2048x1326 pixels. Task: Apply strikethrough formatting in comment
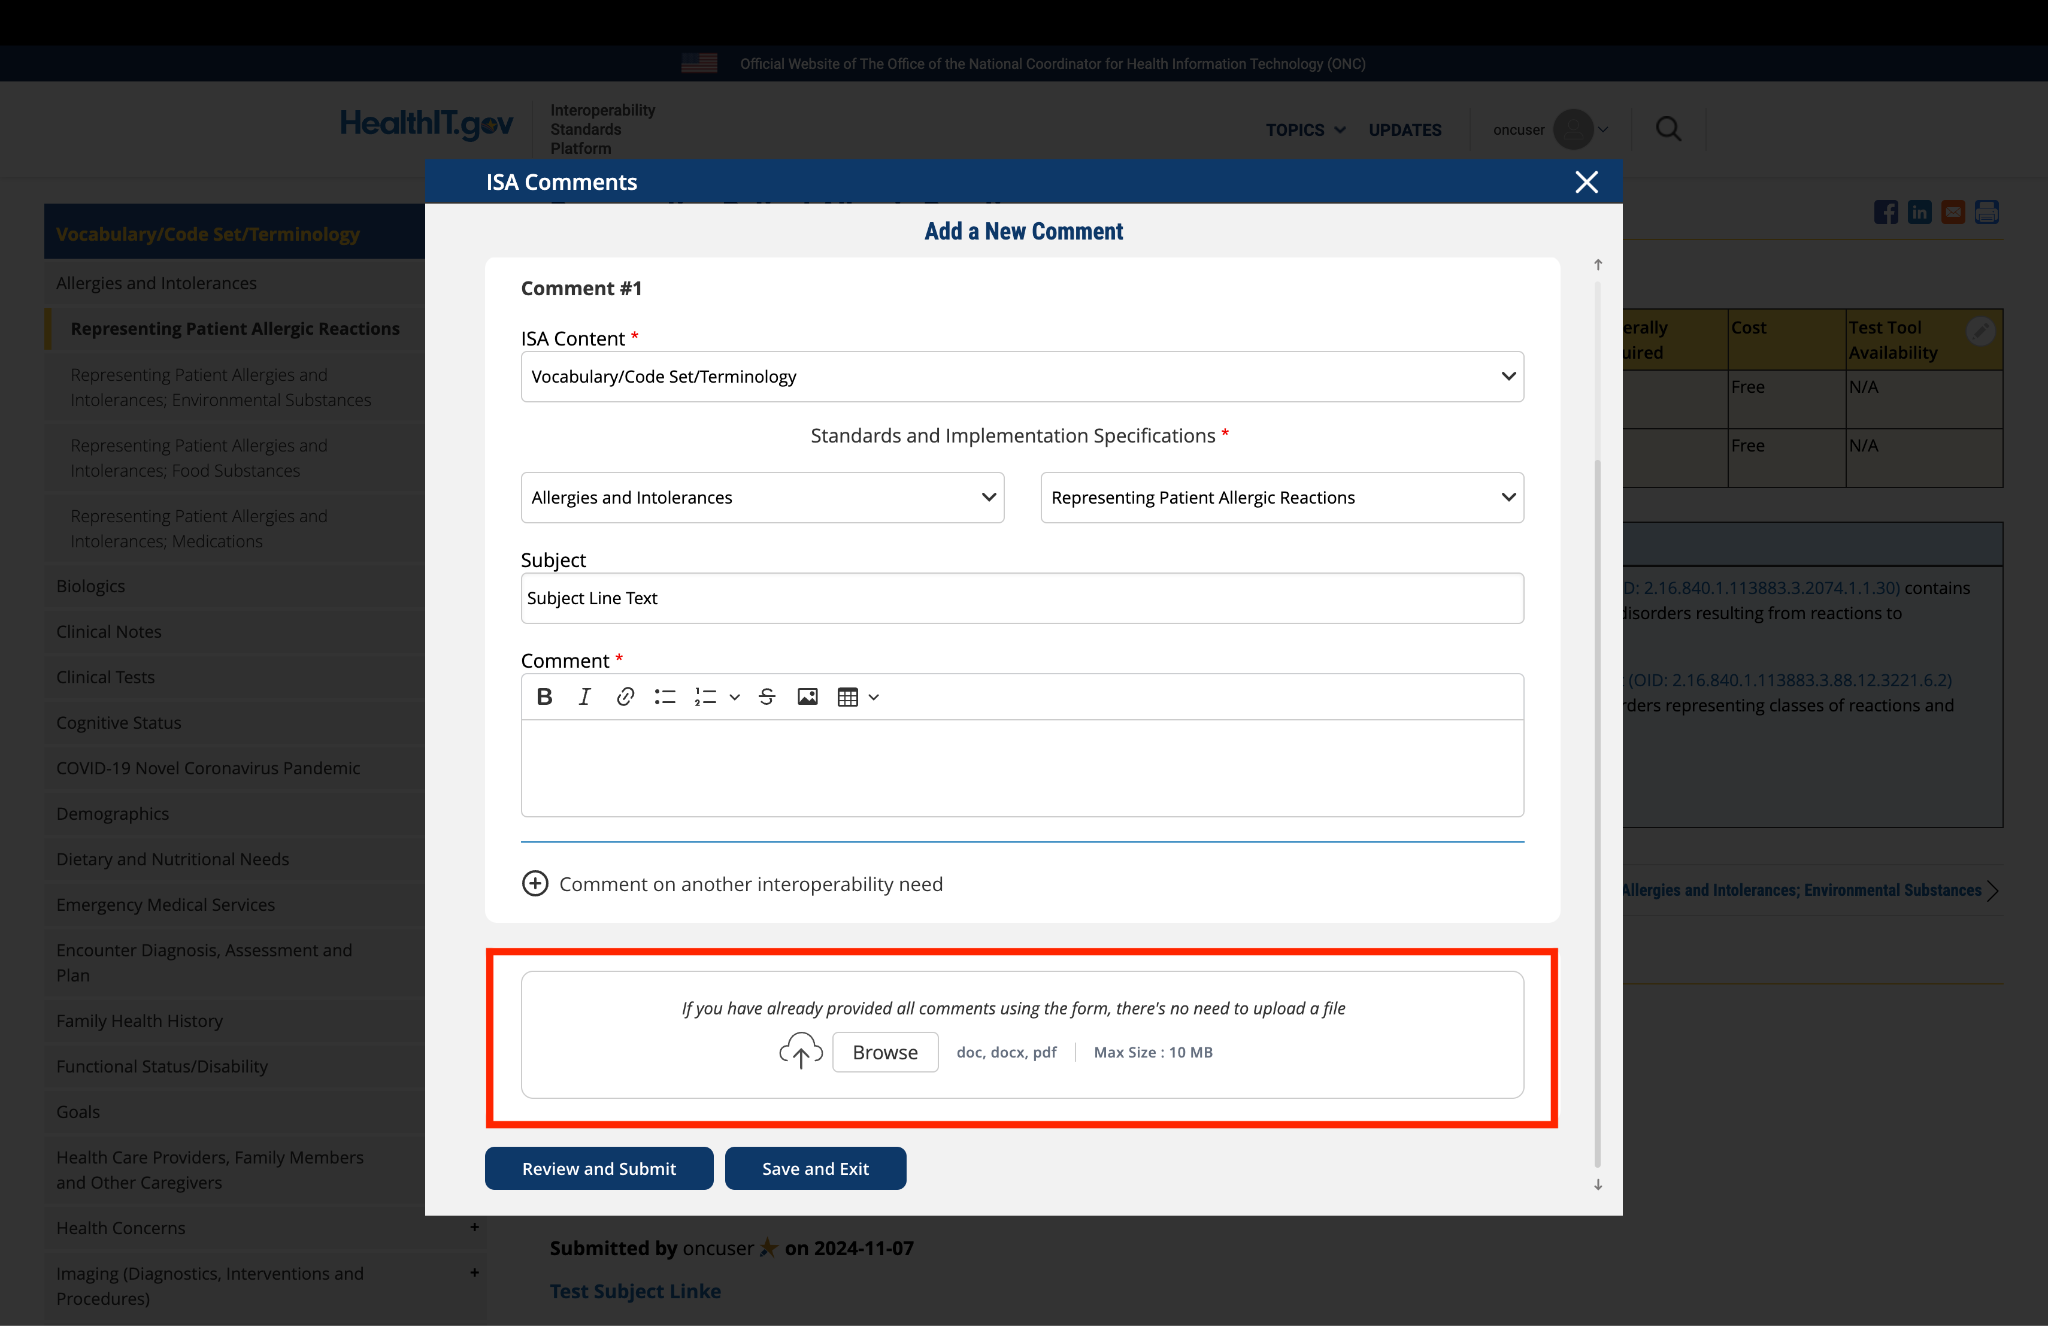click(x=767, y=697)
